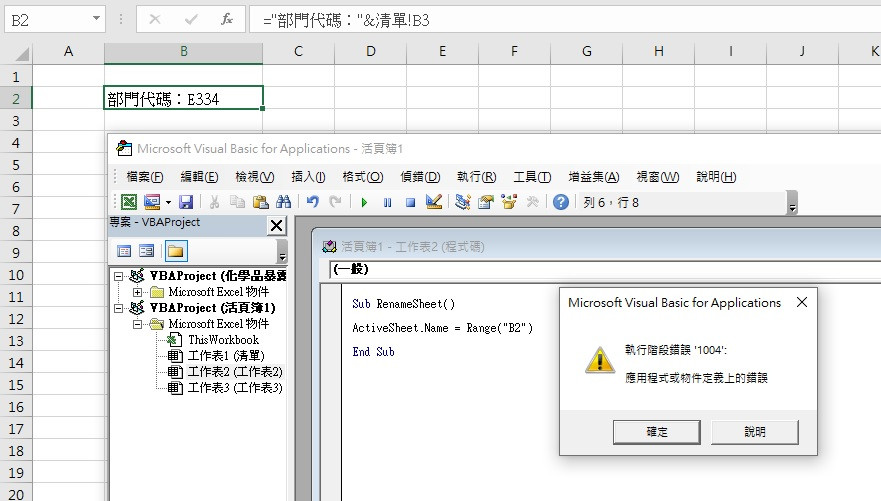
Task: Run the macro with green play icon
Action: click(364, 202)
